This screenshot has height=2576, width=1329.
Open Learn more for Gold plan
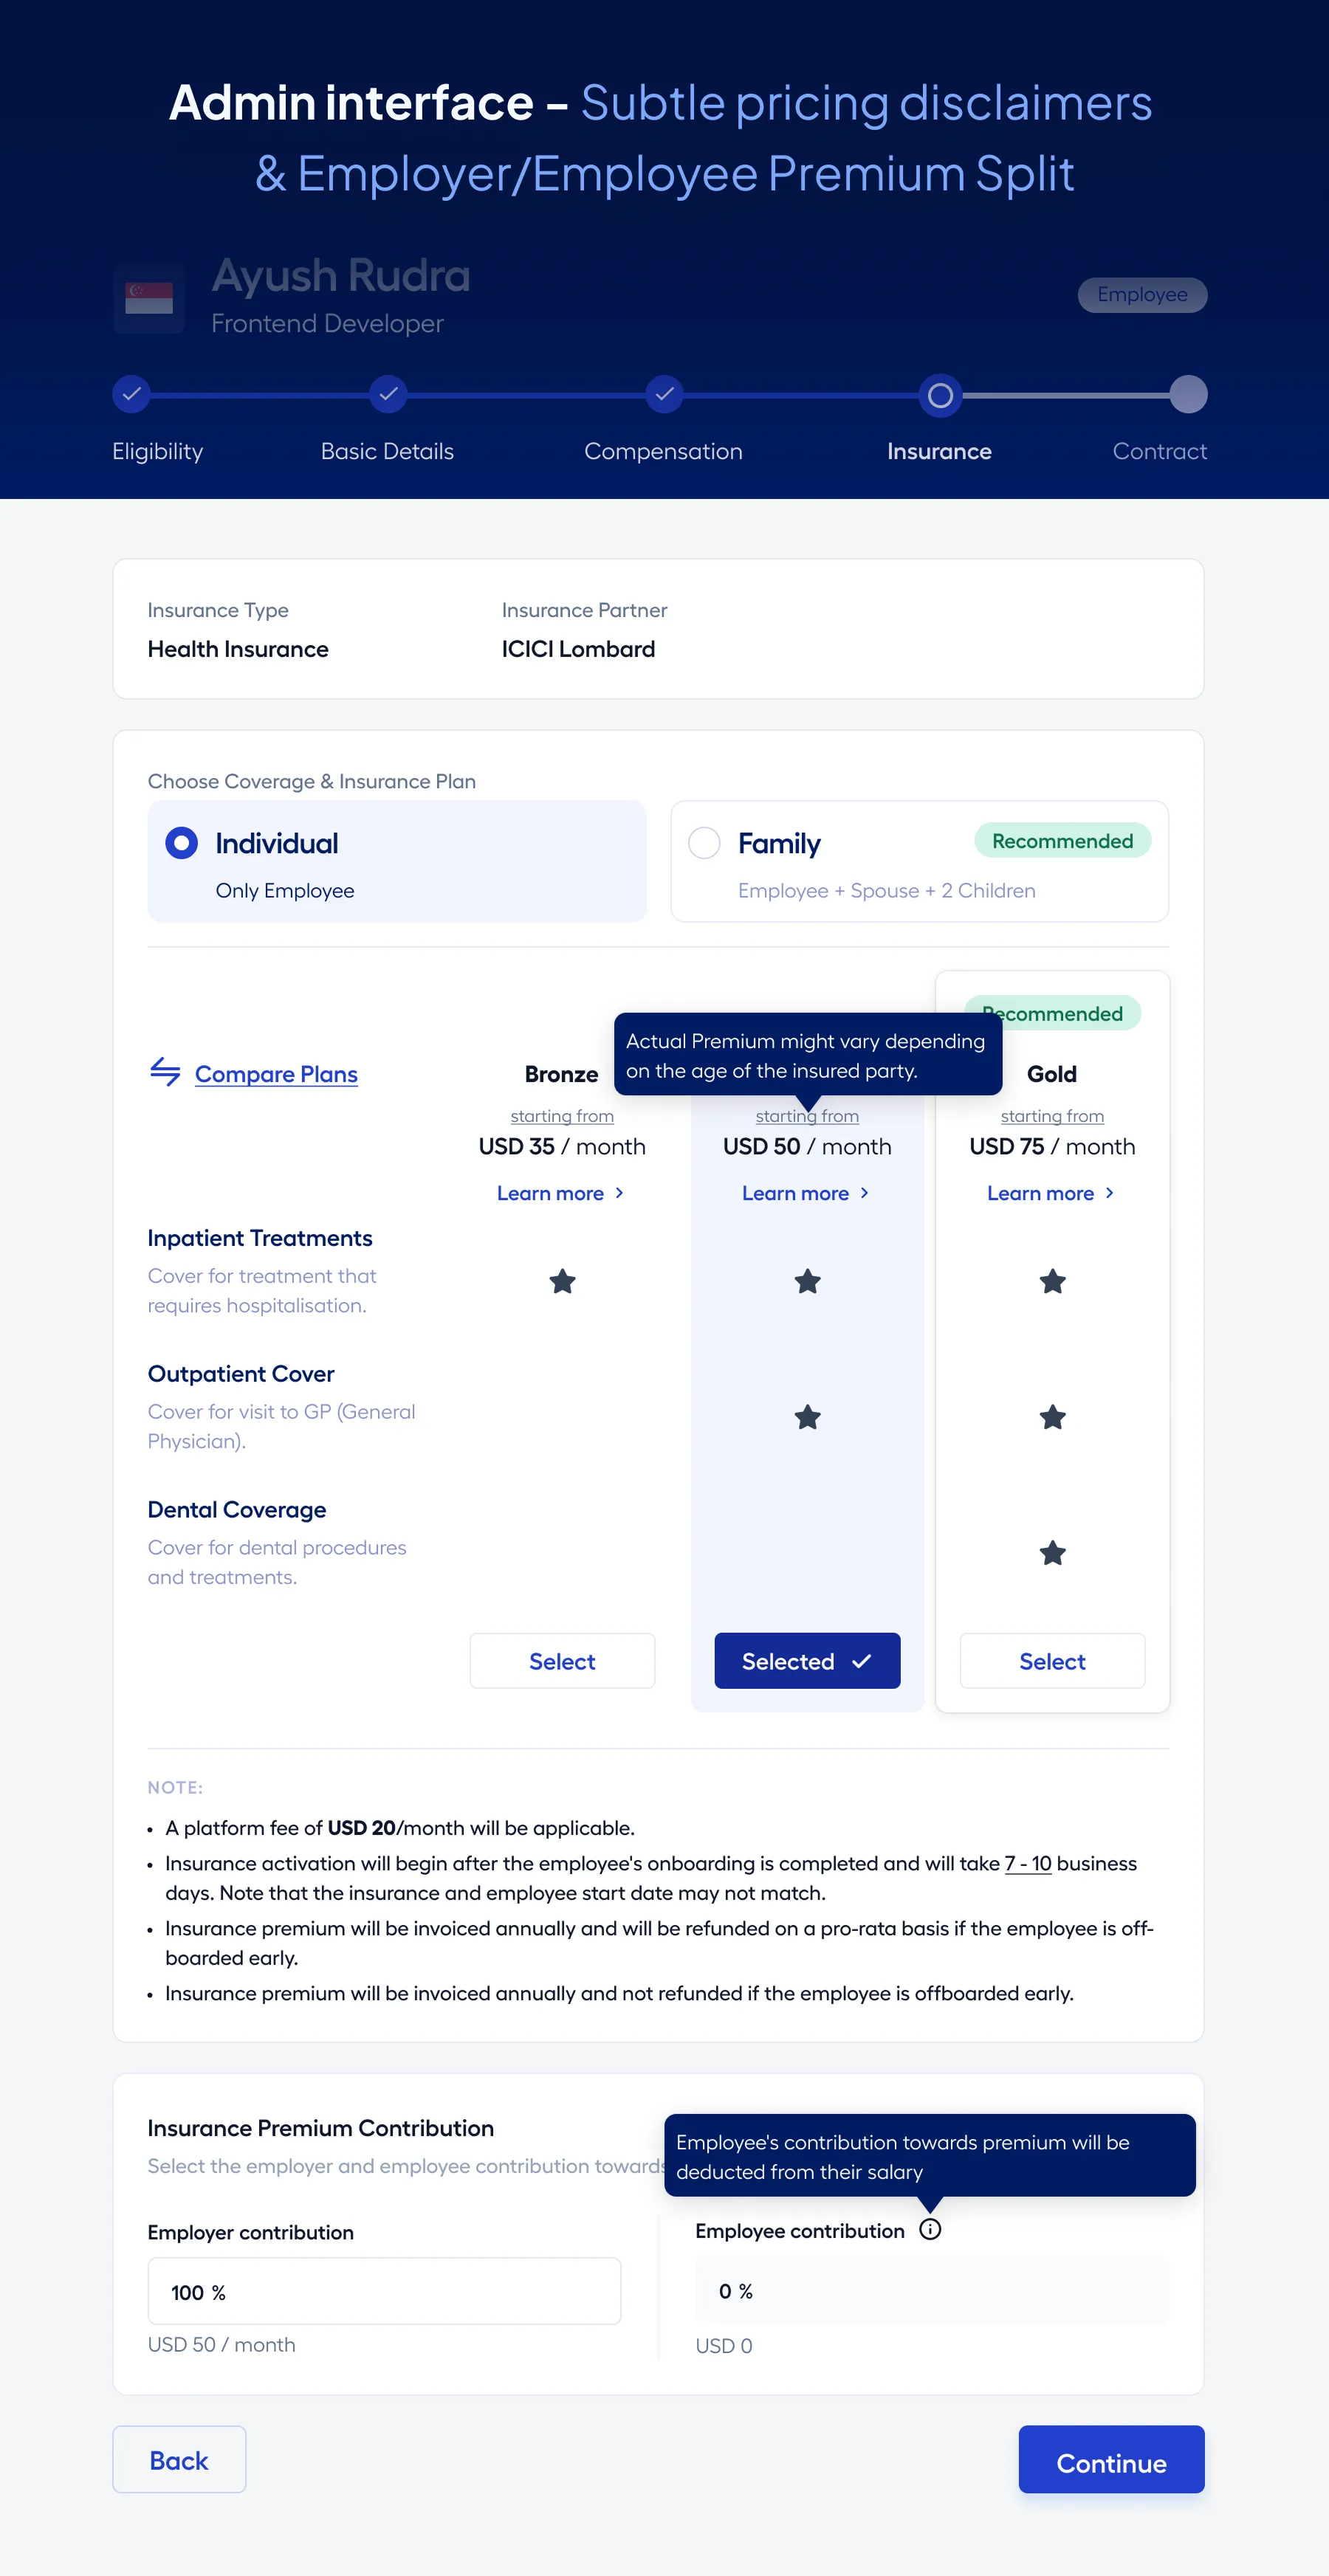[1051, 1193]
